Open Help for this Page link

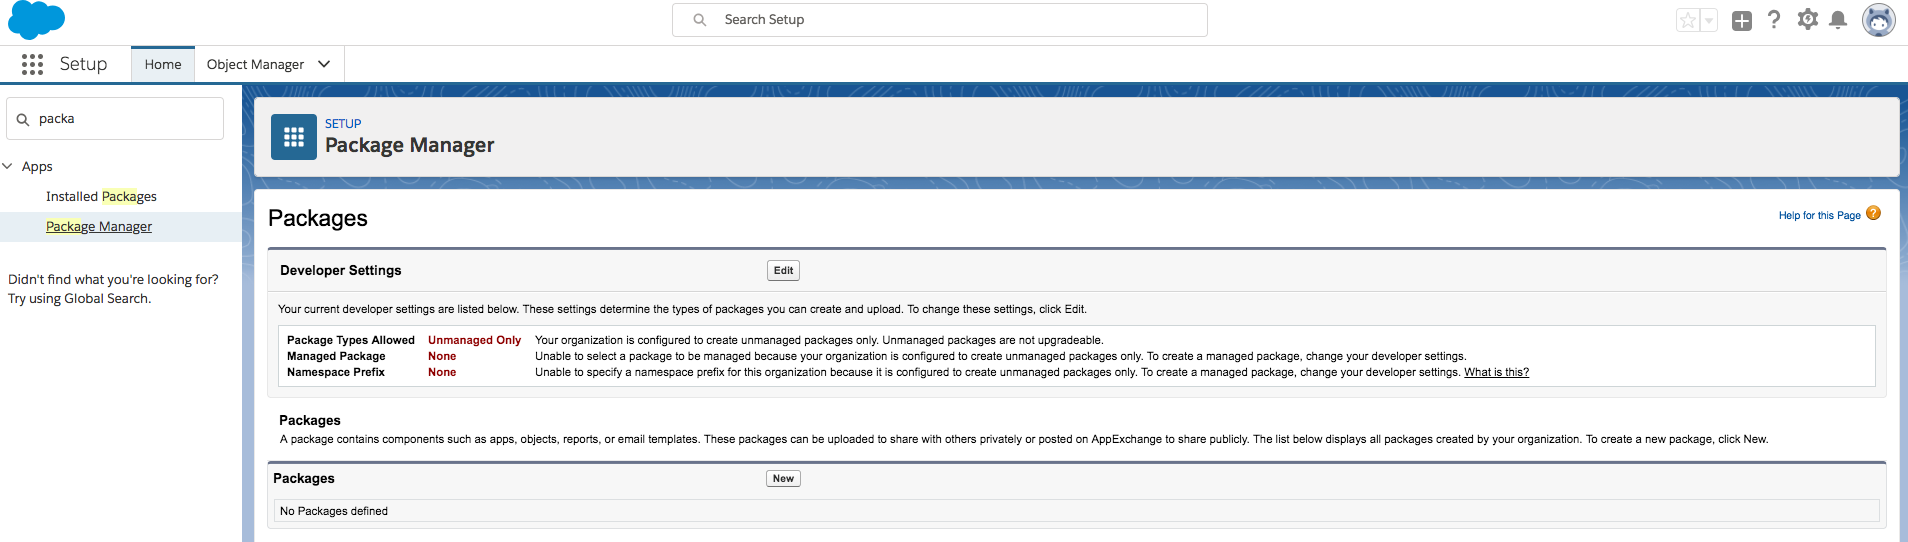[x=1819, y=215]
